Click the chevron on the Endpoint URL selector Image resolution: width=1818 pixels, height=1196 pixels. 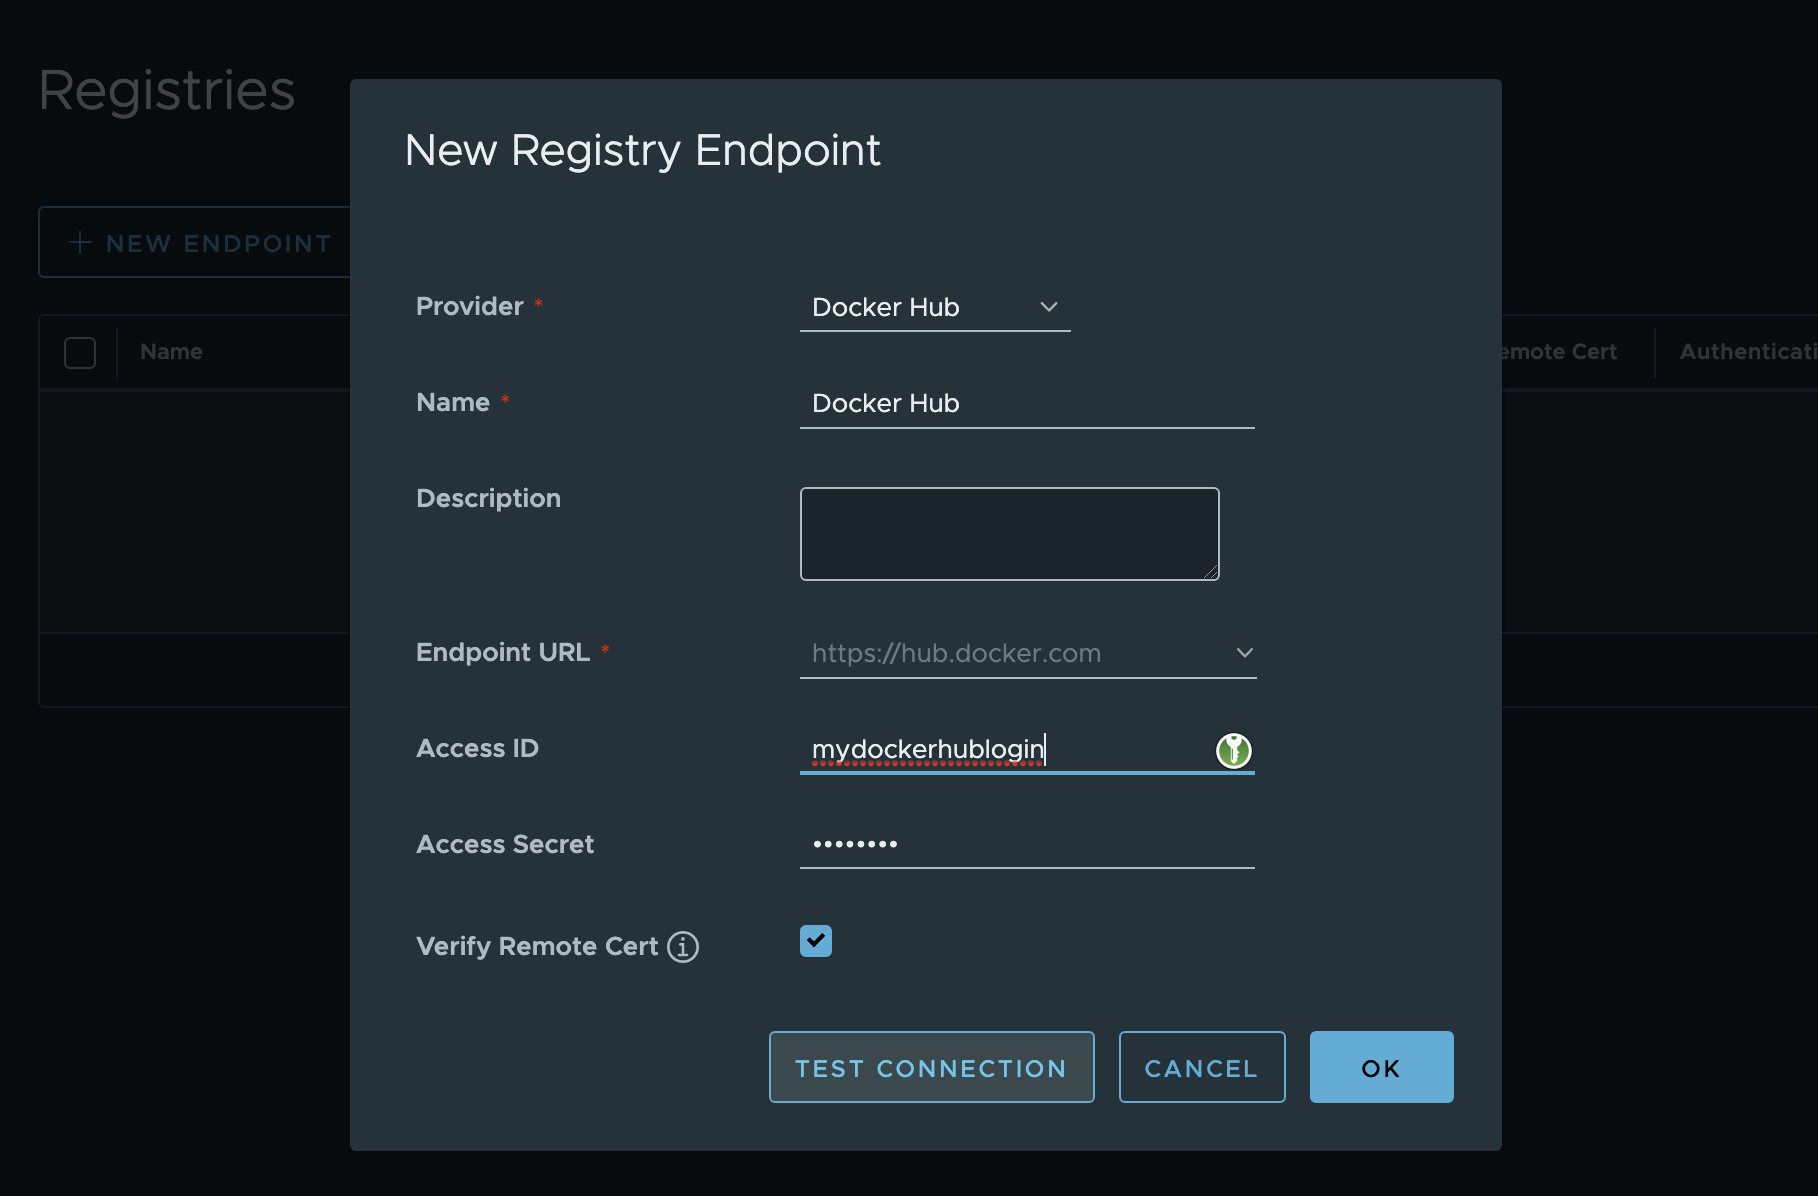tap(1243, 653)
